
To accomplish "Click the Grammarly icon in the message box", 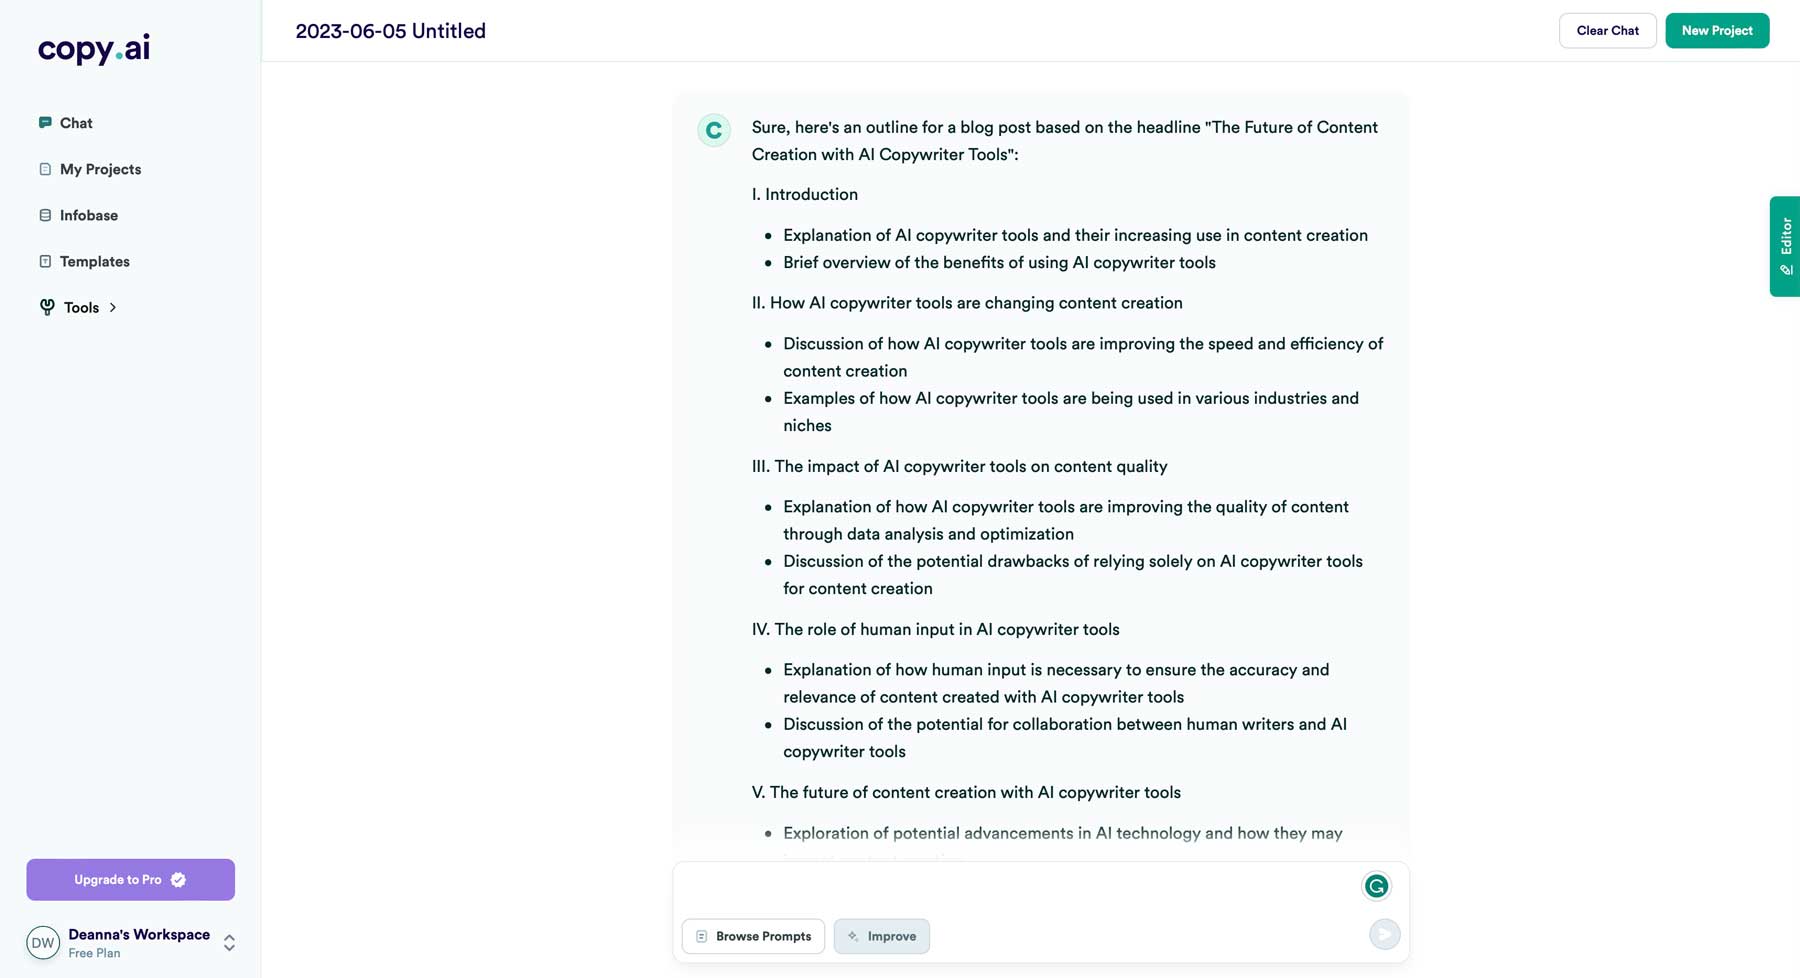I will pos(1377,886).
